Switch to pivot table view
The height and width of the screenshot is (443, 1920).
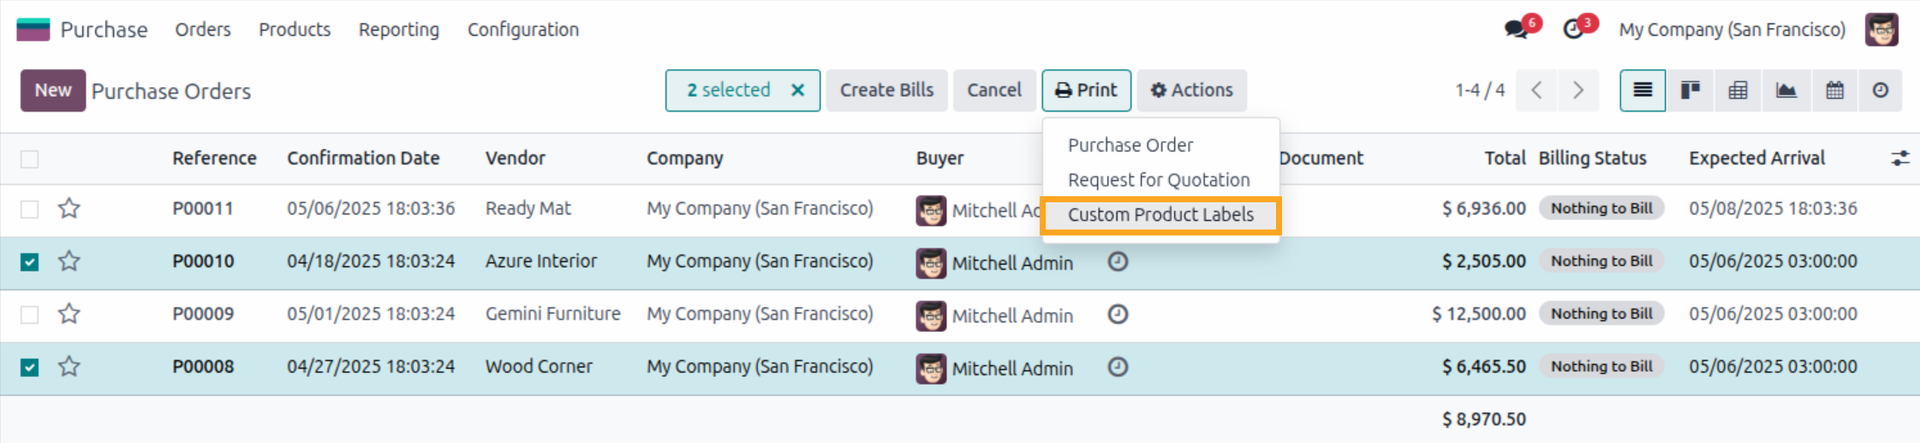(x=1738, y=90)
